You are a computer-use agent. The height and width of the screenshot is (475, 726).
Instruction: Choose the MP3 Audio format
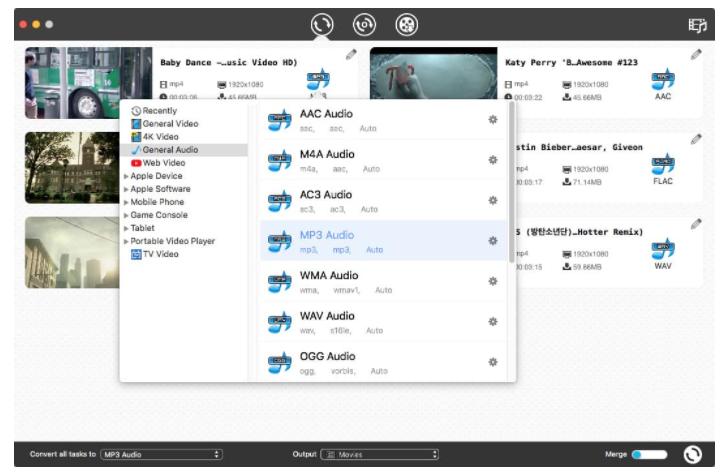point(383,241)
